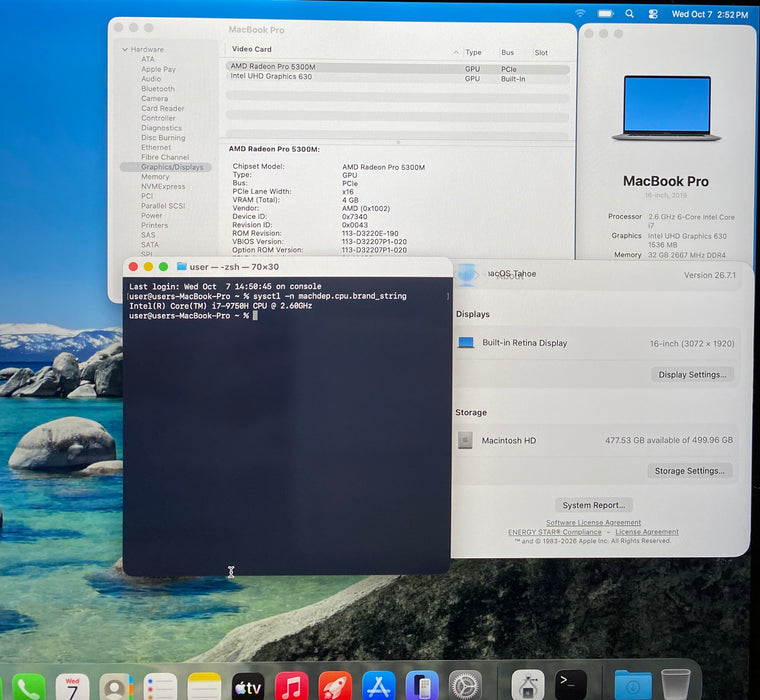
Task: Launch iPhone Mirroring from the Dock
Action: tap(422, 687)
